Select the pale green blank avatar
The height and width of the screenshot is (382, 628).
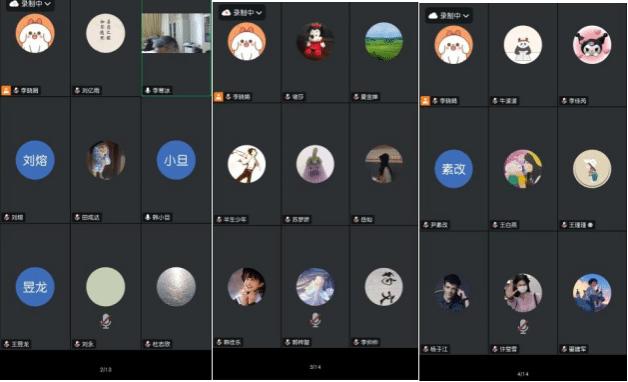[106, 287]
